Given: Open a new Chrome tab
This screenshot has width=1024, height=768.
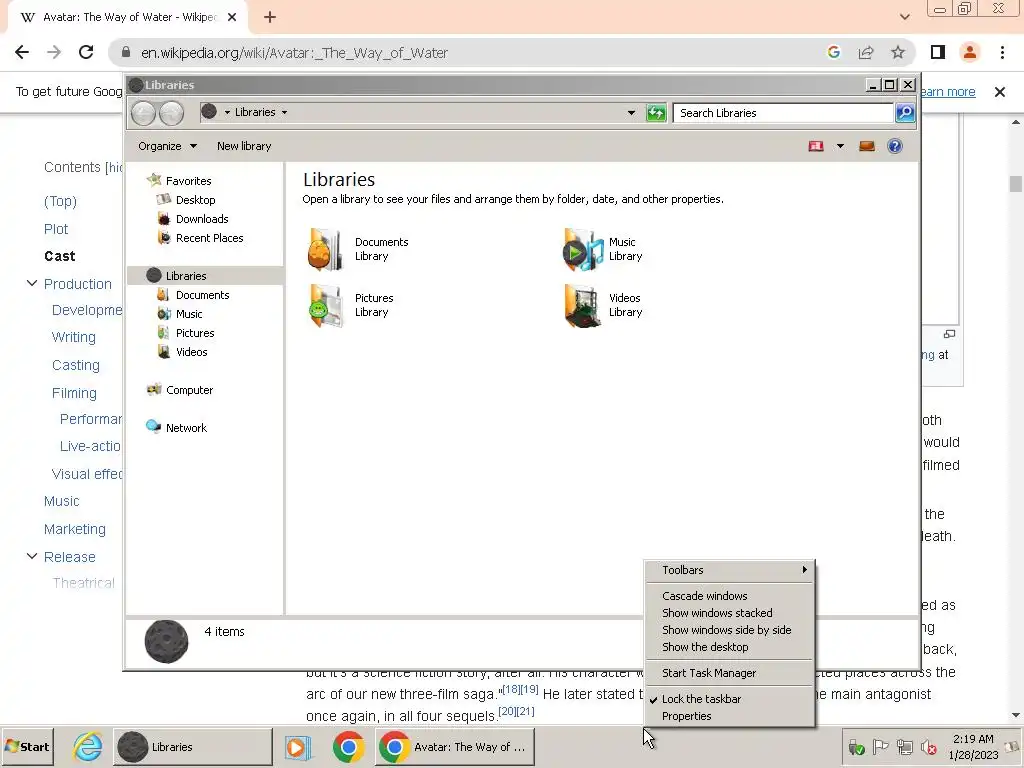Looking at the screenshot, I should click(270, 18).
